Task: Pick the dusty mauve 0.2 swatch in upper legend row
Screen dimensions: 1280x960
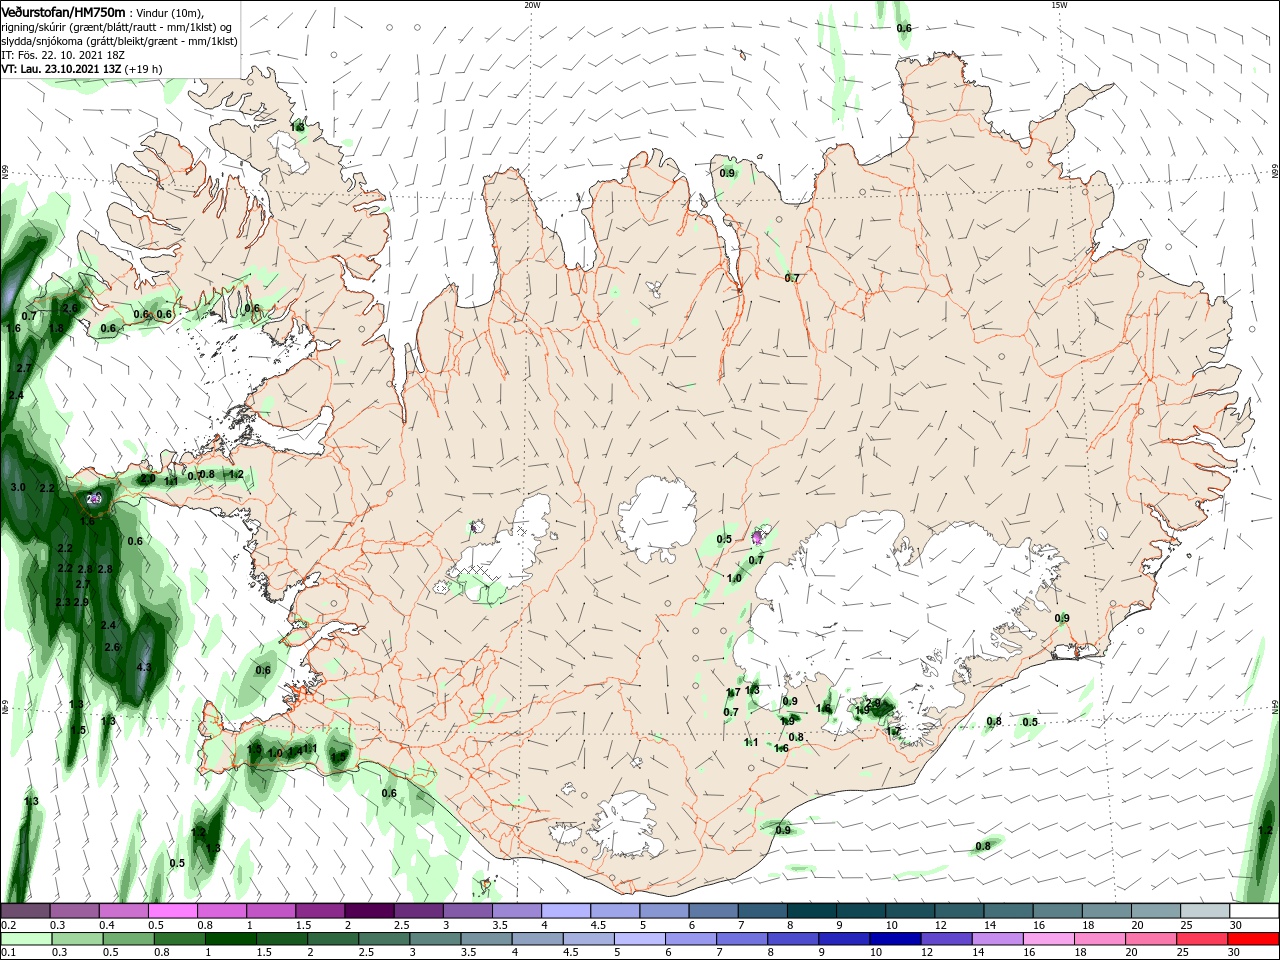Action: [25, 911]
